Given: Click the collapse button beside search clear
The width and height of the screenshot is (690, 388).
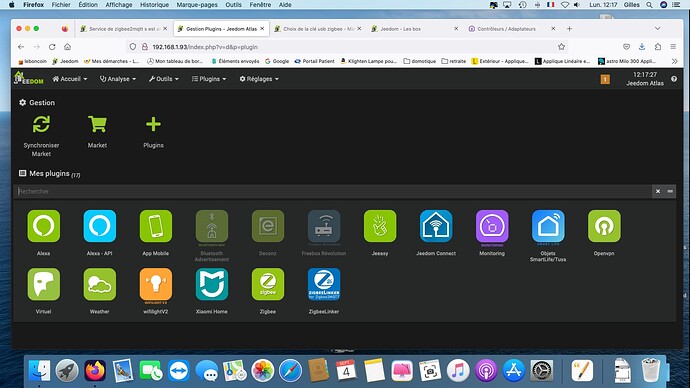Looking at the screenshot, I should click(670, 191).
